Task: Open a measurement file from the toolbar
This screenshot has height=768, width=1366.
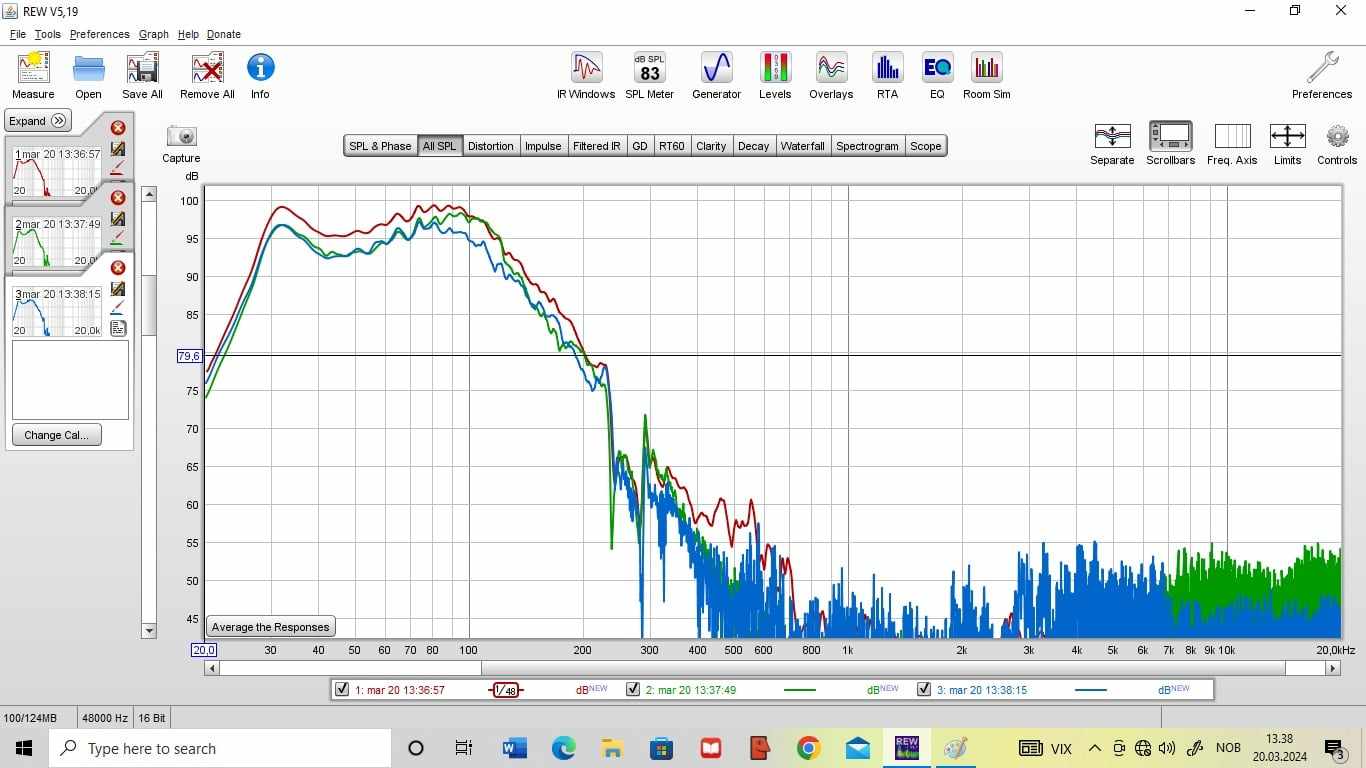Action: [88, 75]
